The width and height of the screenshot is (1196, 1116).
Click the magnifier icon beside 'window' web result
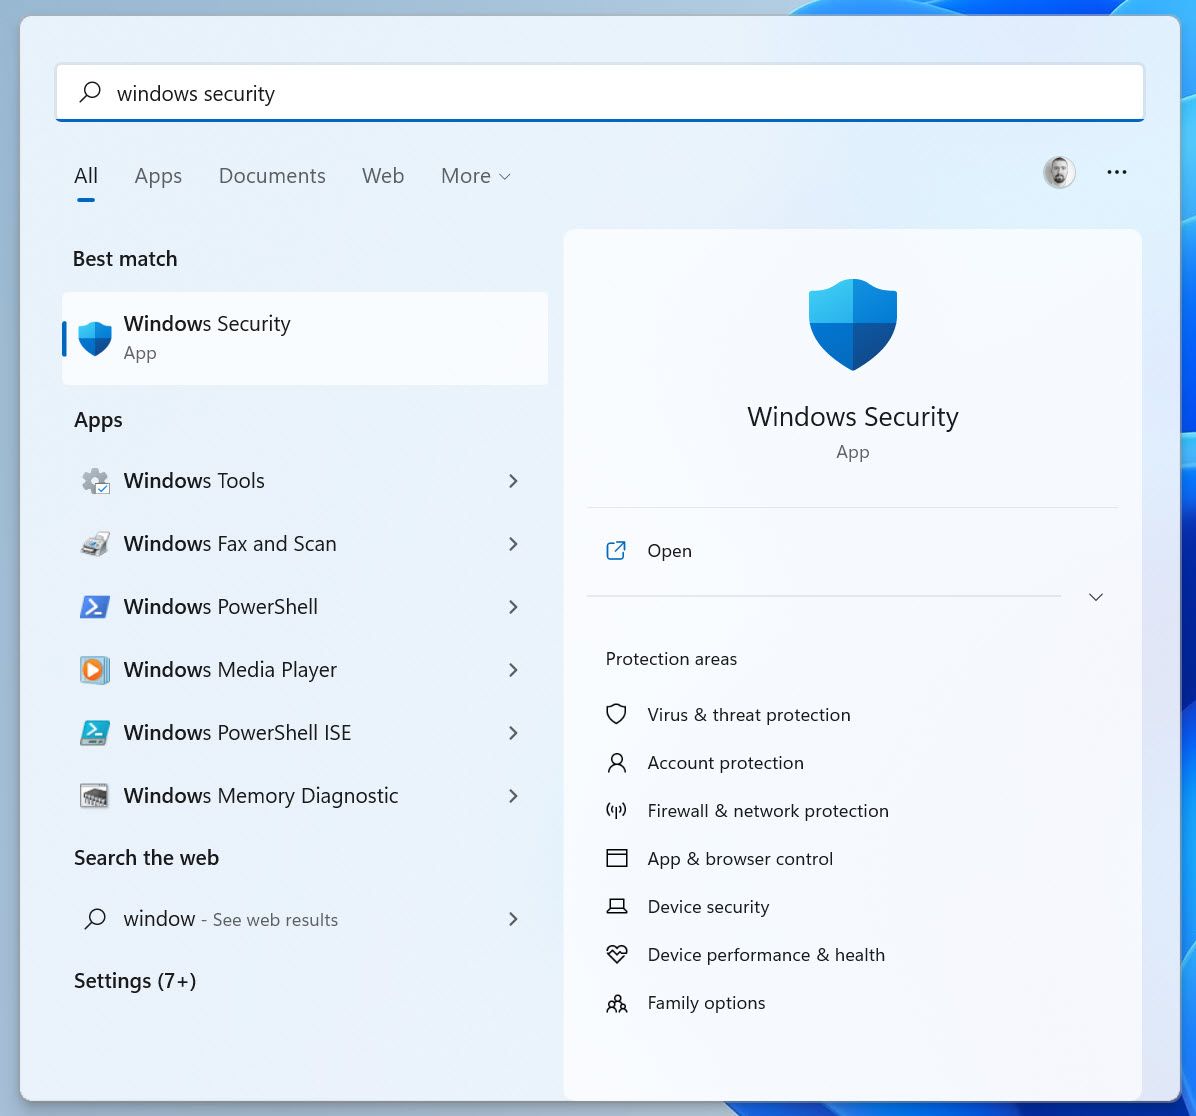pyautogui.click(x=95, y=918)
